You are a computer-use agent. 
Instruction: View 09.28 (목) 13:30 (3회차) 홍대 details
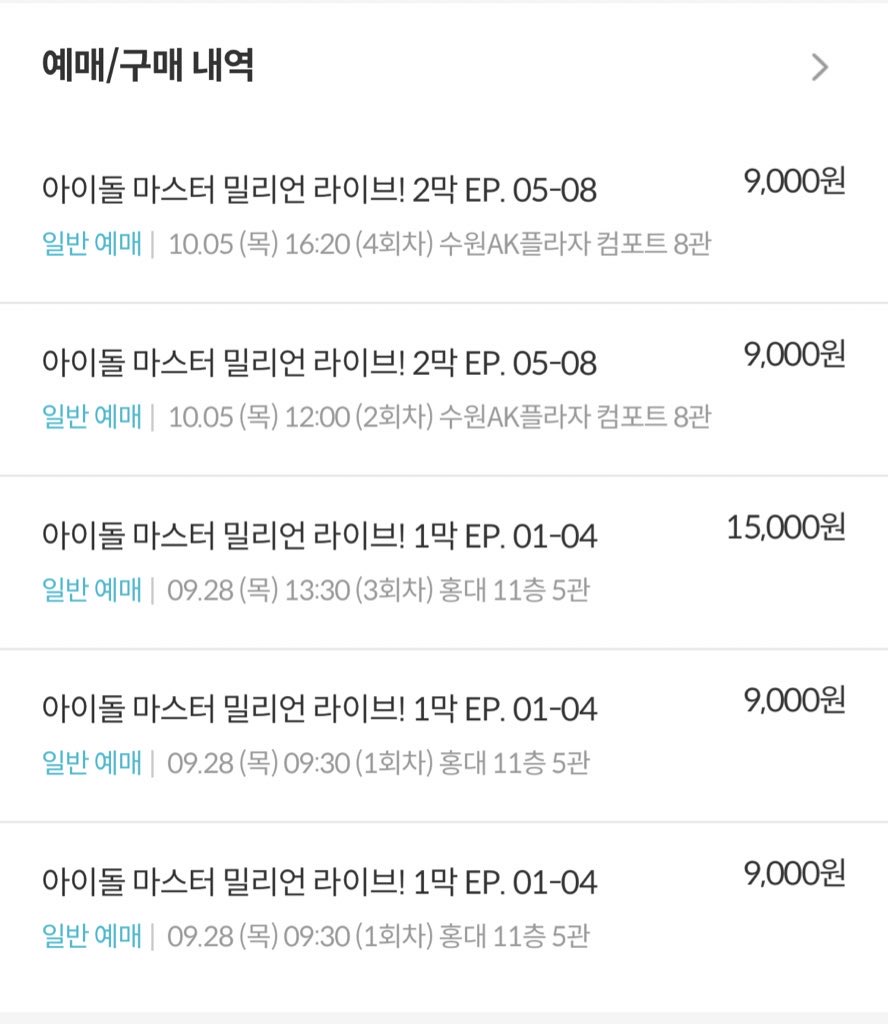[x=378, y=590]
